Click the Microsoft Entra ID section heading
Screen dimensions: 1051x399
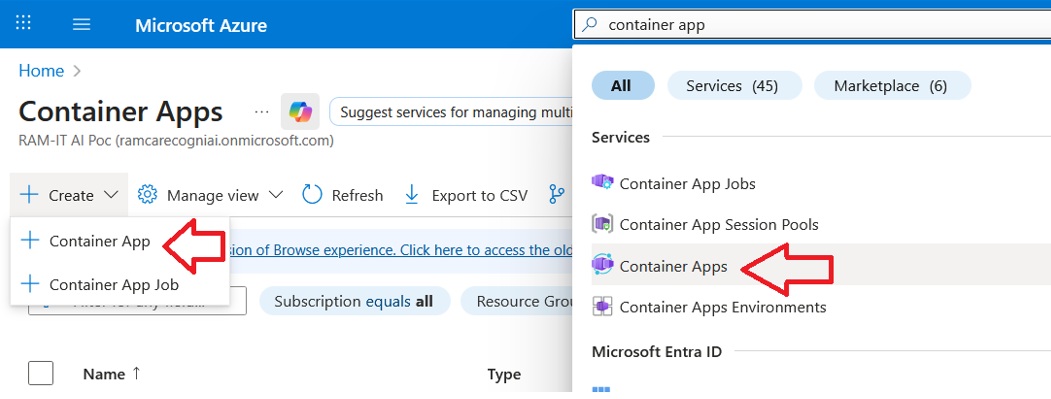pos(657,351)
